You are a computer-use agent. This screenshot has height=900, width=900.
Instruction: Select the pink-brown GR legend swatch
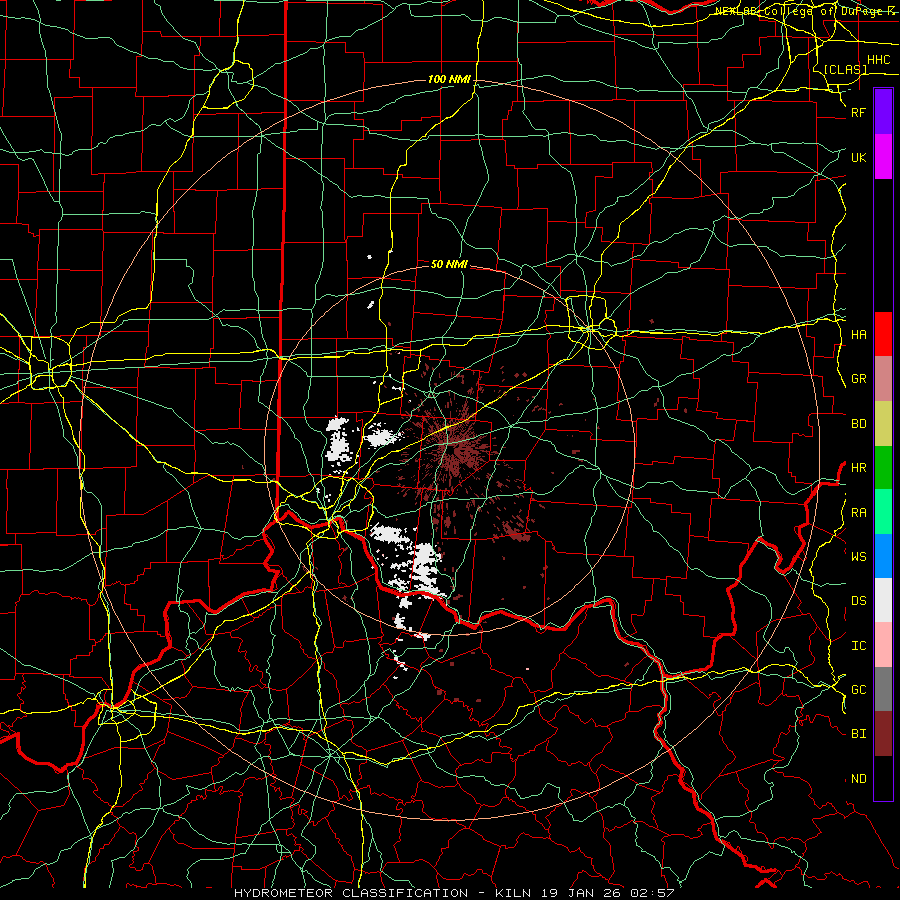pos(883,379)
